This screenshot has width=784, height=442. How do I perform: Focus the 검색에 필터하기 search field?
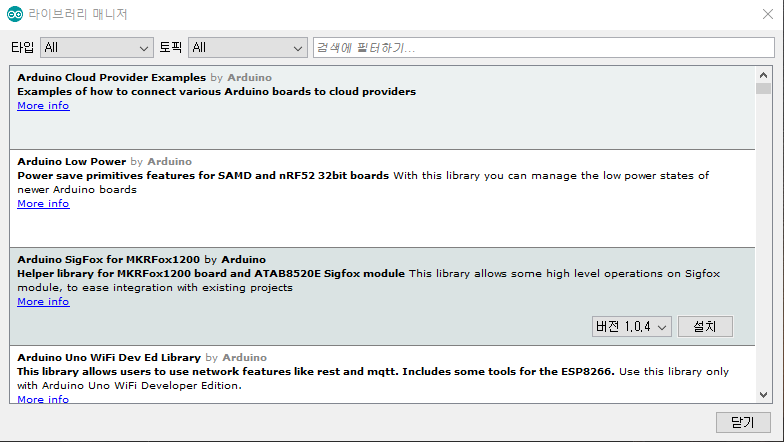(544, 48)
